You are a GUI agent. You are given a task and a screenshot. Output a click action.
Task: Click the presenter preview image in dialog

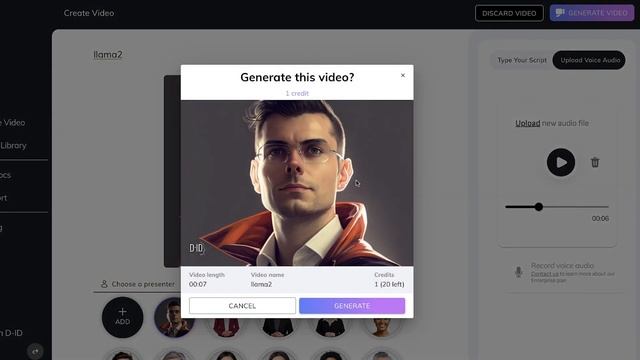[297, 183]
